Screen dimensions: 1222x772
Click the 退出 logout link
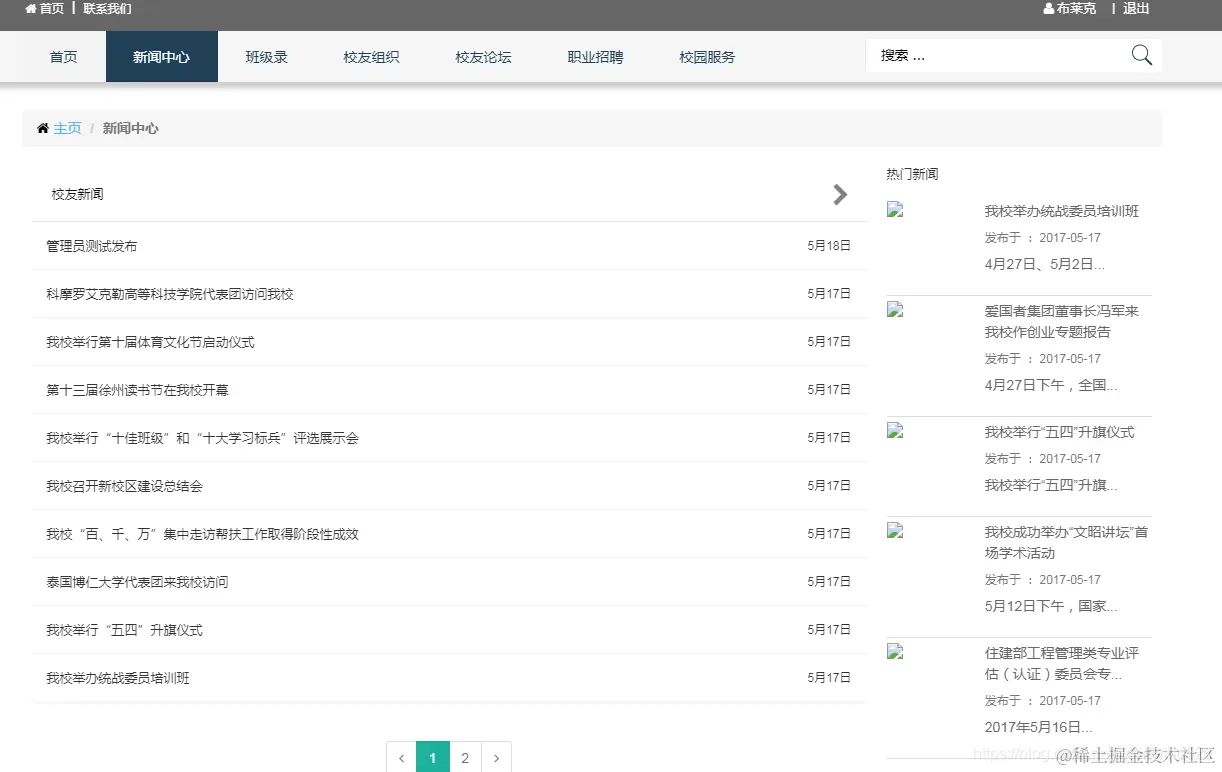[x=1136, y=9]
